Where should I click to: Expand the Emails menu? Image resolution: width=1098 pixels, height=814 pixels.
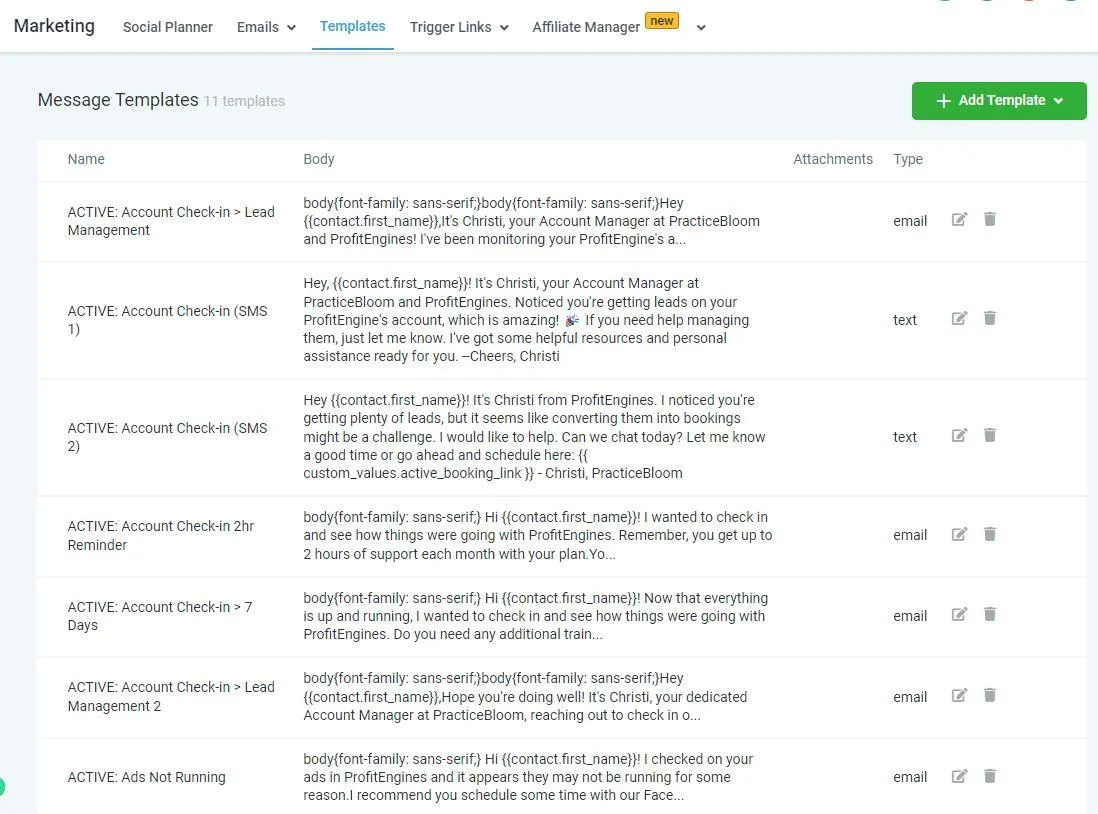[266, 27]
